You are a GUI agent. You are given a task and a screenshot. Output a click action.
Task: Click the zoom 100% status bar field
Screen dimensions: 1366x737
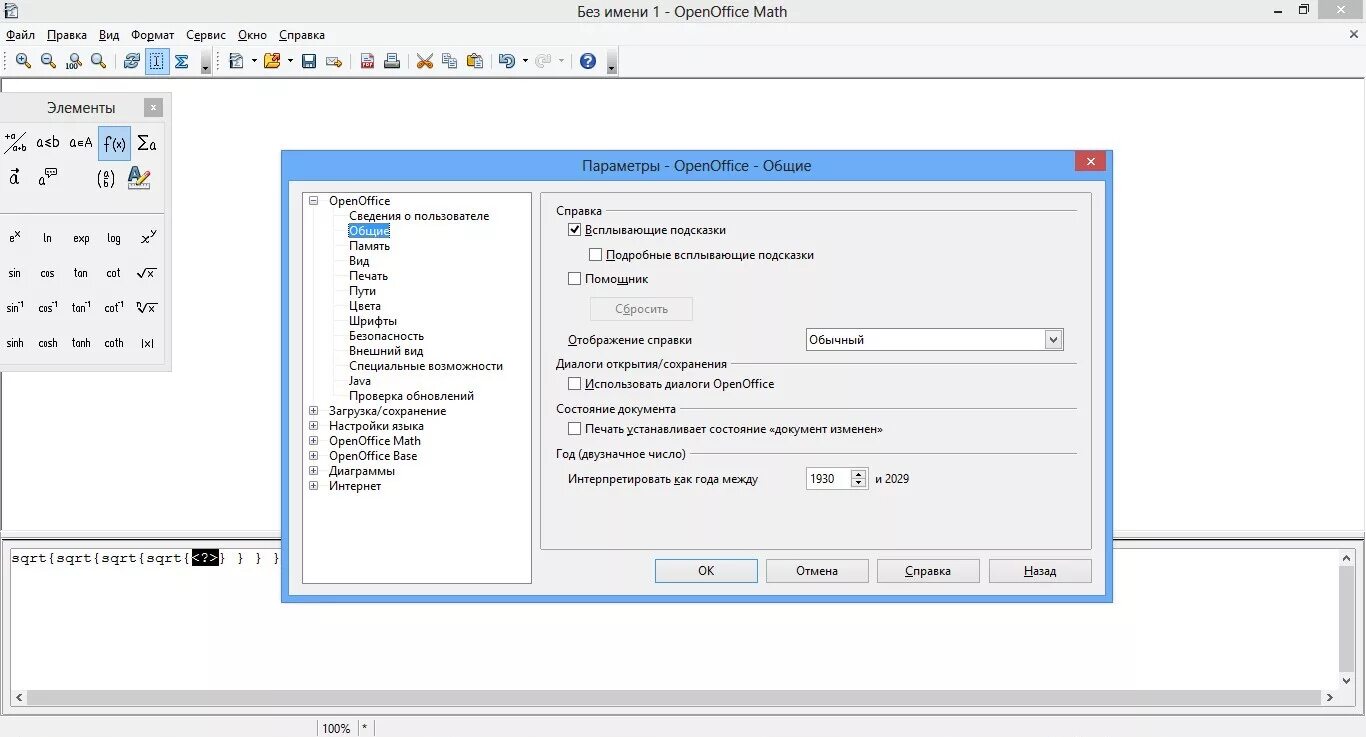pyautogui.click(x=336, y=728)
